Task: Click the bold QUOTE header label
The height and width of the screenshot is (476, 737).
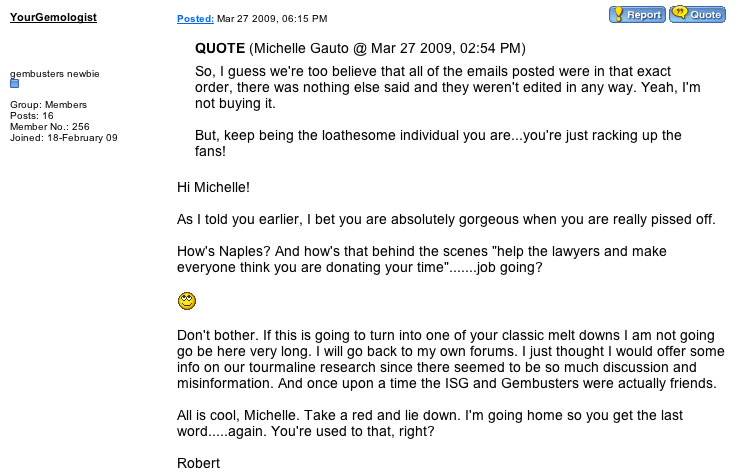Action: coord(220,48)
